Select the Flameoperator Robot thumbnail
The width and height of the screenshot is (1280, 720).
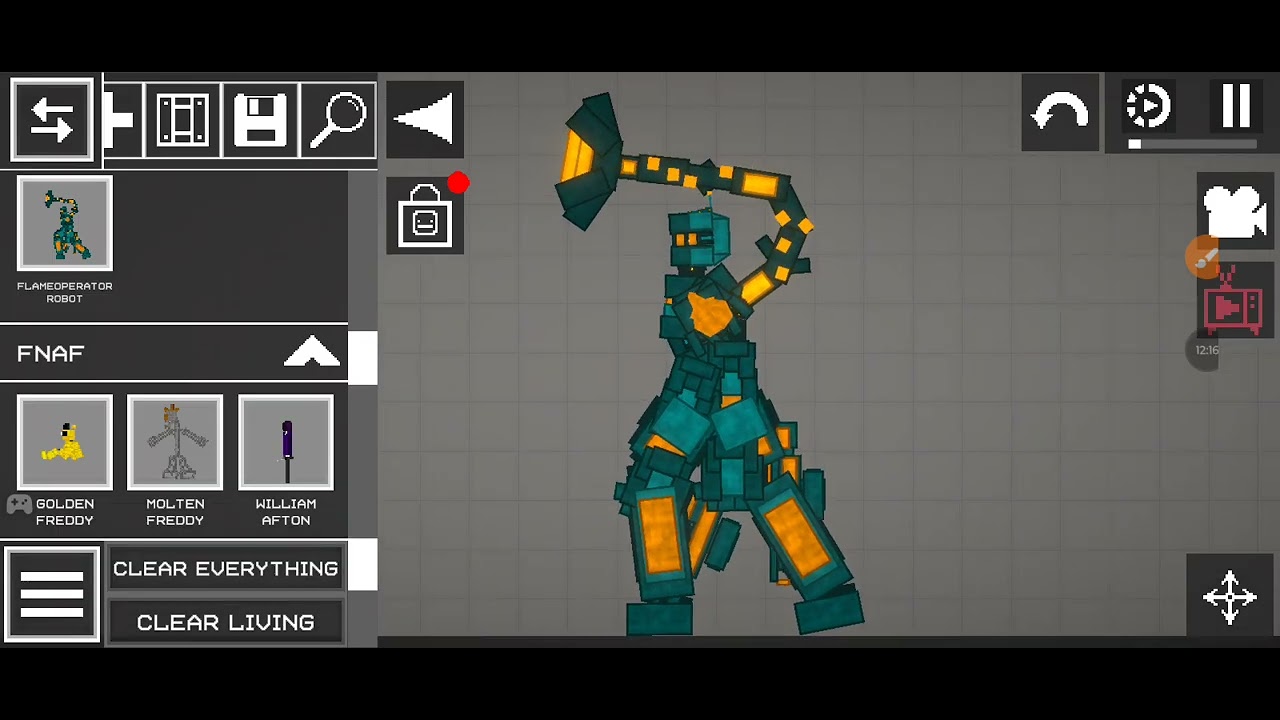(x=65, y=224)
